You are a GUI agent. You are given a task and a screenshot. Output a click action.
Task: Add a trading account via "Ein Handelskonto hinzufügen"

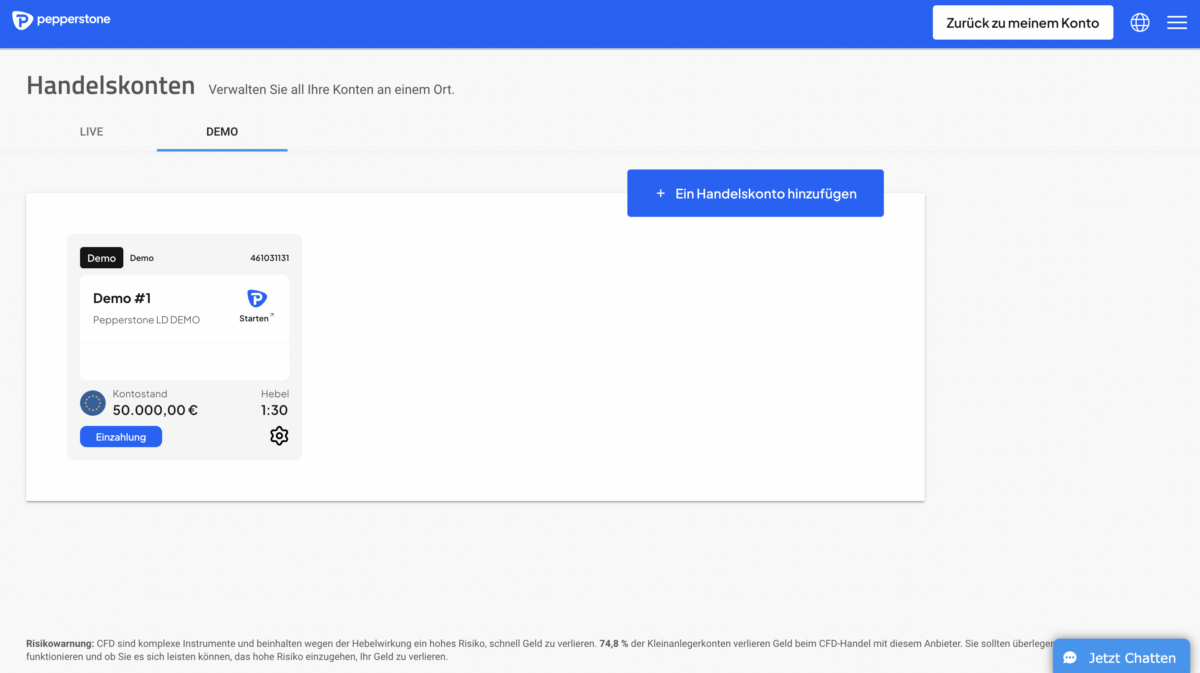pyautogui.click(x=755, y=193)
